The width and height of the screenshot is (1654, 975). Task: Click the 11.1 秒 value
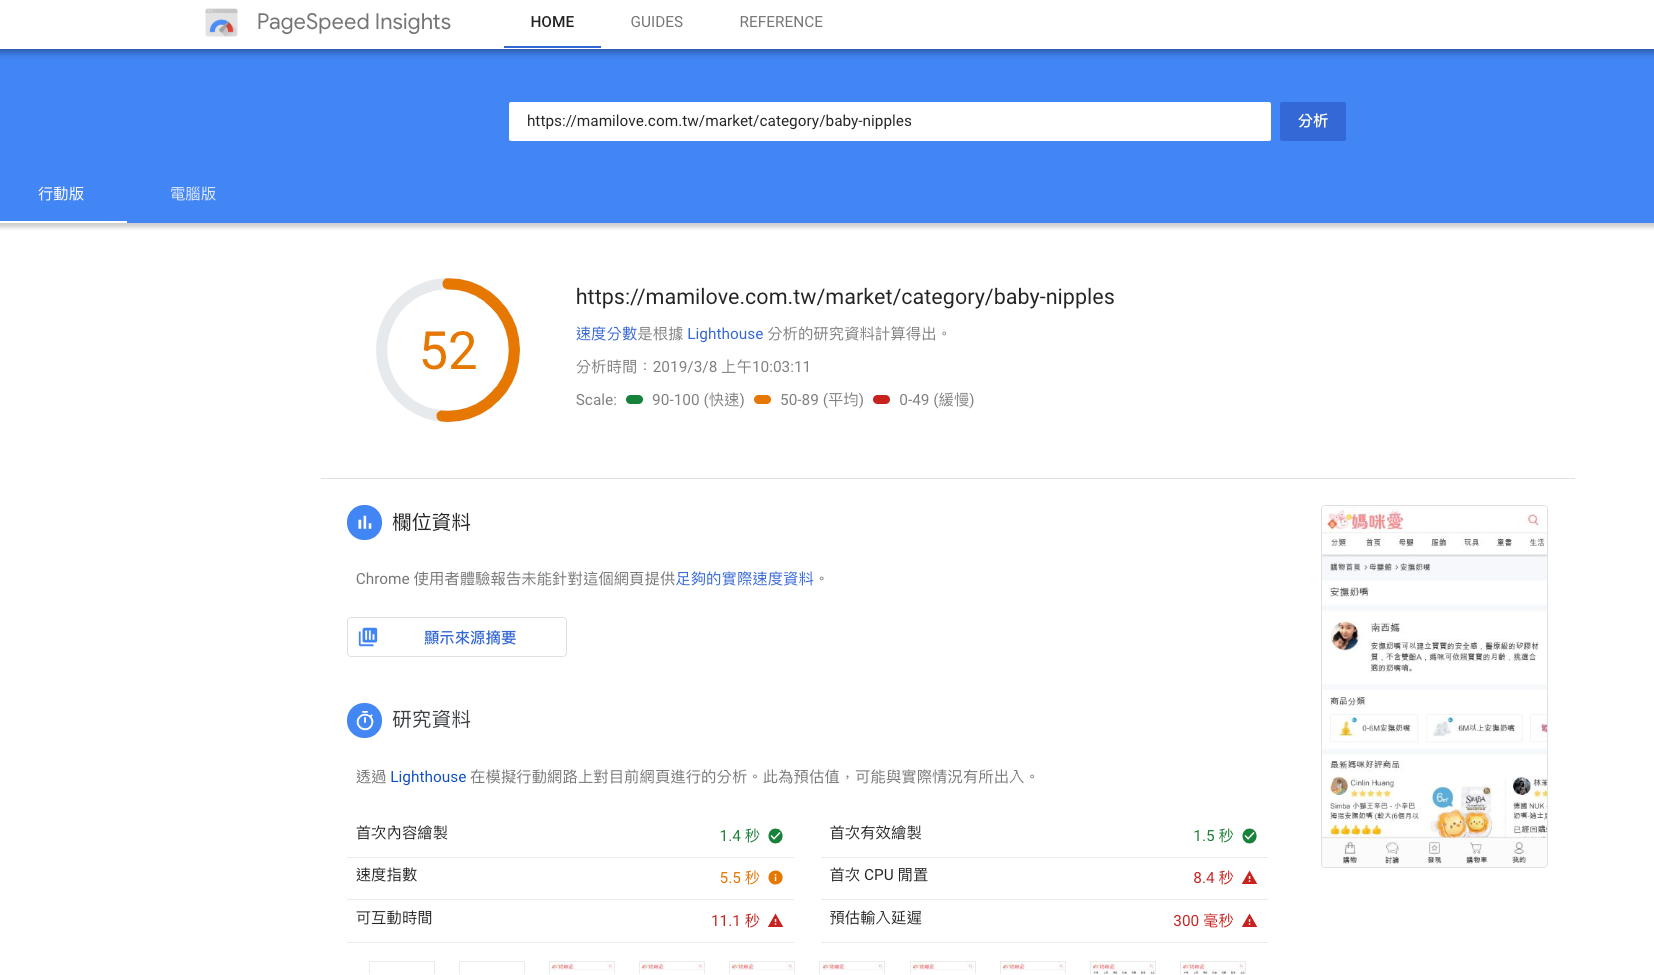click(735, 921)
